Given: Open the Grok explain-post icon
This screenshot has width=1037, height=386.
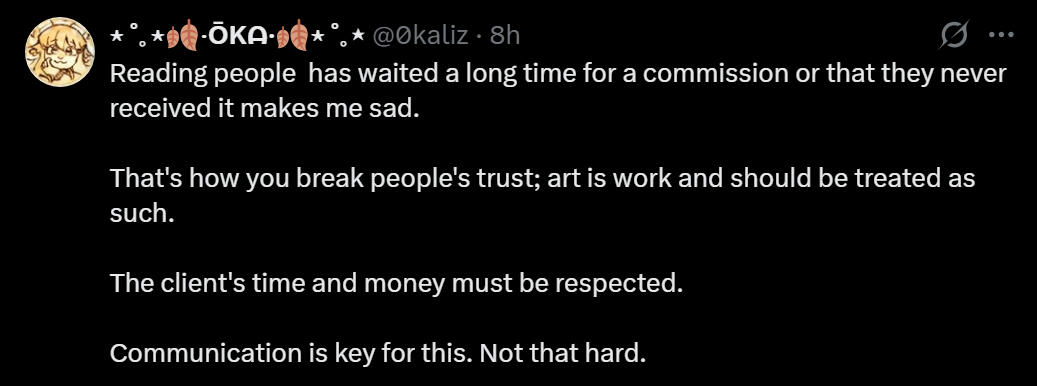Looking at the screenshot, I should pos(954,34).
